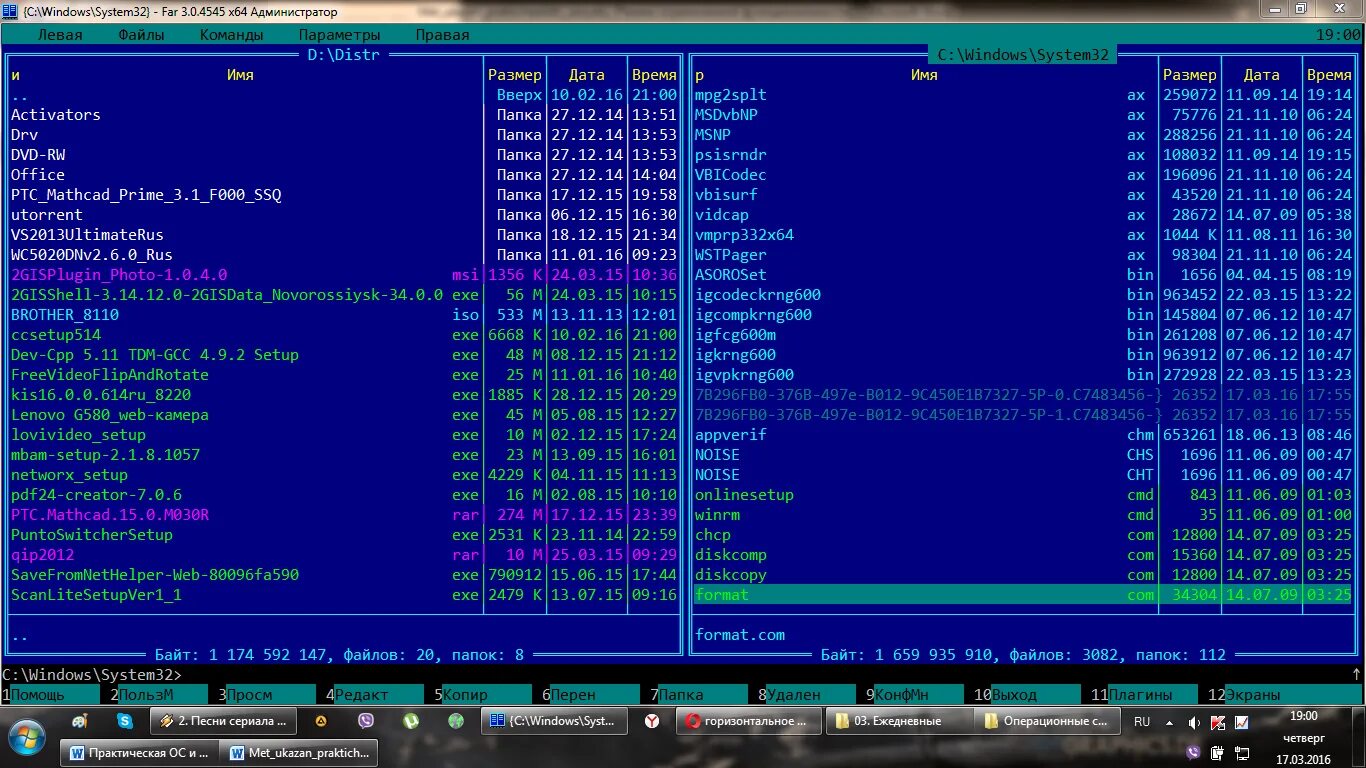Switch to 'Практическая ОС и' Word document
This screenshot has width=1366, height=768.
(x=140, y=752)
